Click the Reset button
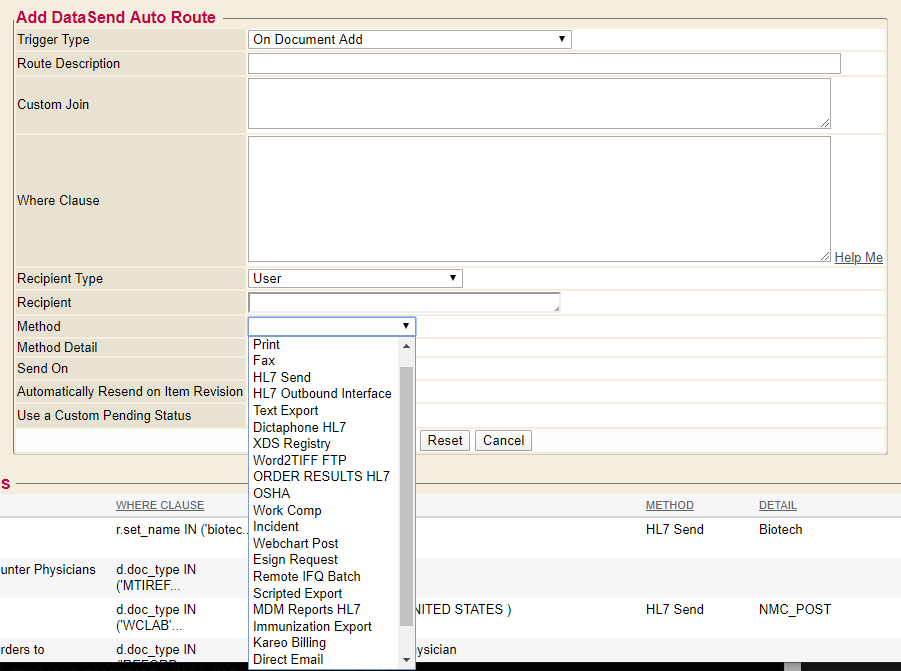 click(444, 440)
